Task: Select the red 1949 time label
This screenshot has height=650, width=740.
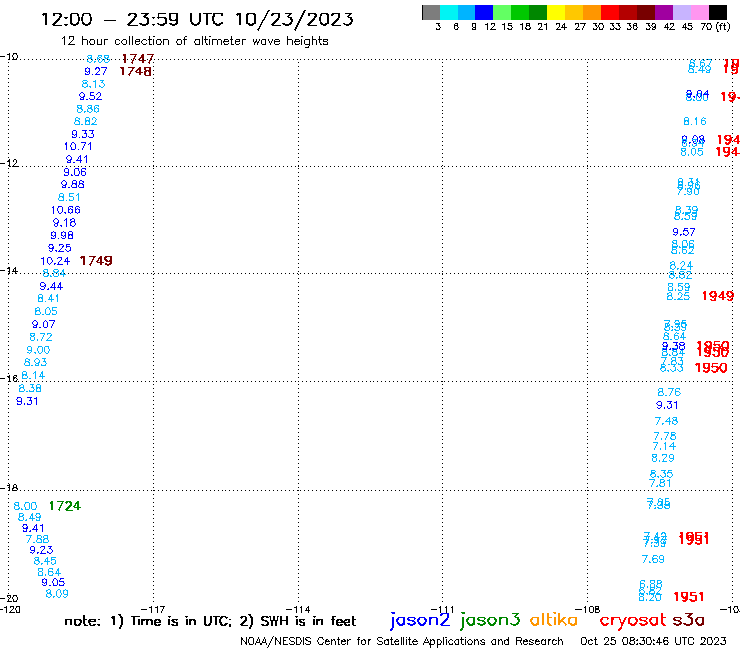Action: [x=718, y=296]
